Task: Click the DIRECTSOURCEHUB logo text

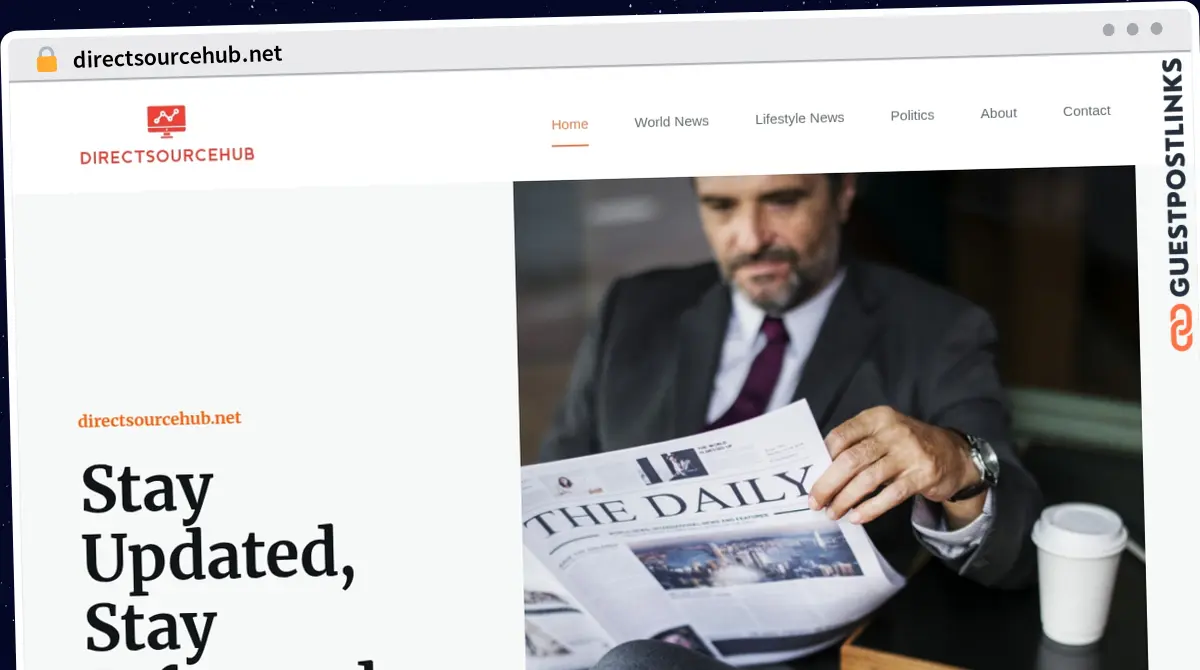Action: point(167,155)
